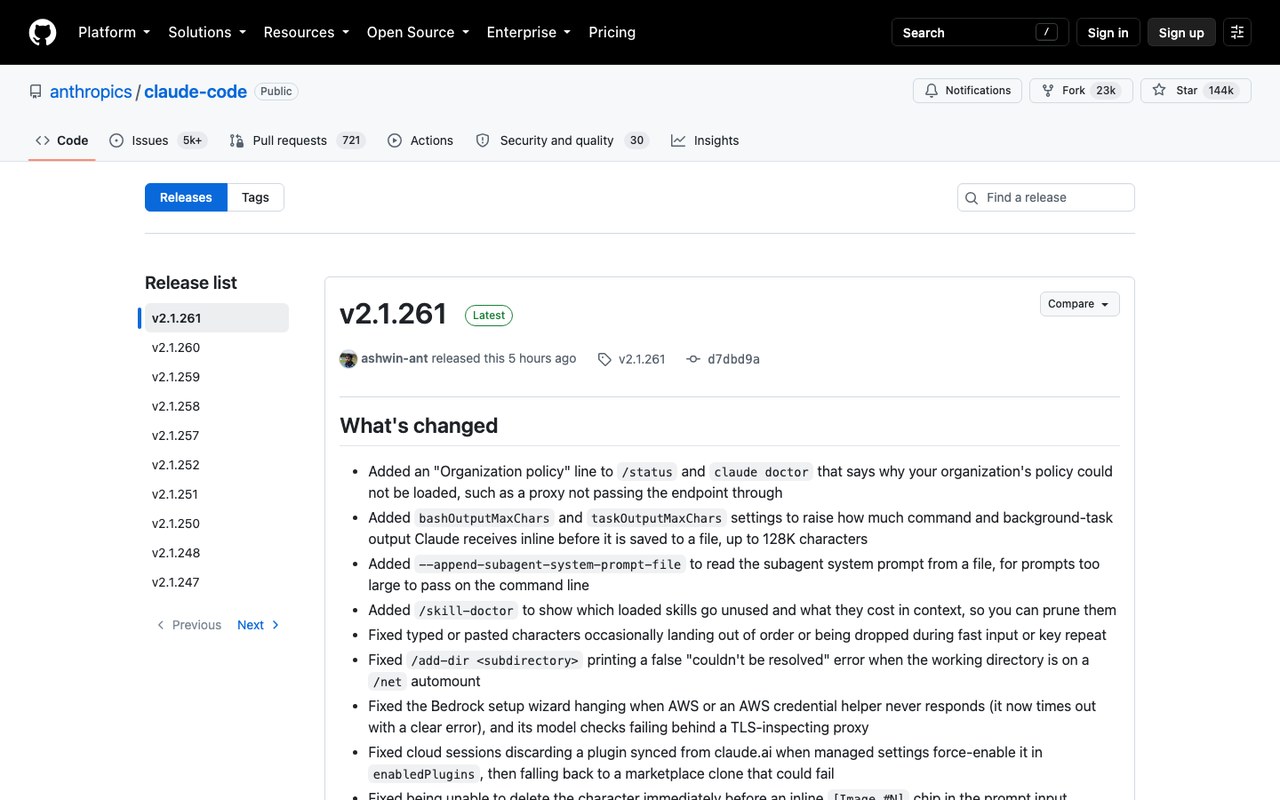Screen dimensions: 1280x800
Task: Open the Issues tab
Action: coord(157,141)
